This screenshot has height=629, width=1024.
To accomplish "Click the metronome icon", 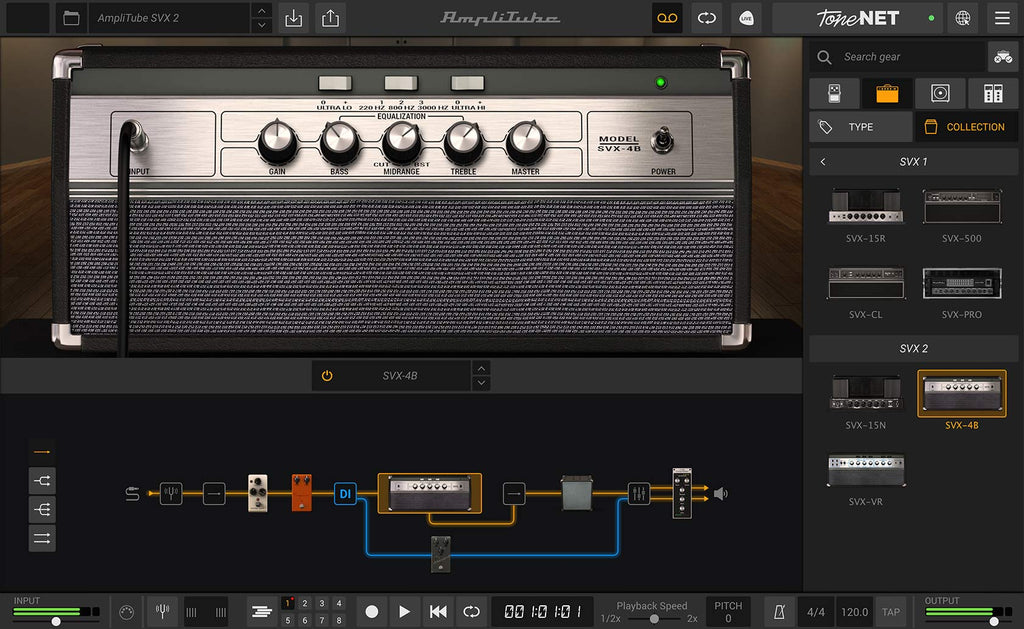I will click(x=779, y=612).
